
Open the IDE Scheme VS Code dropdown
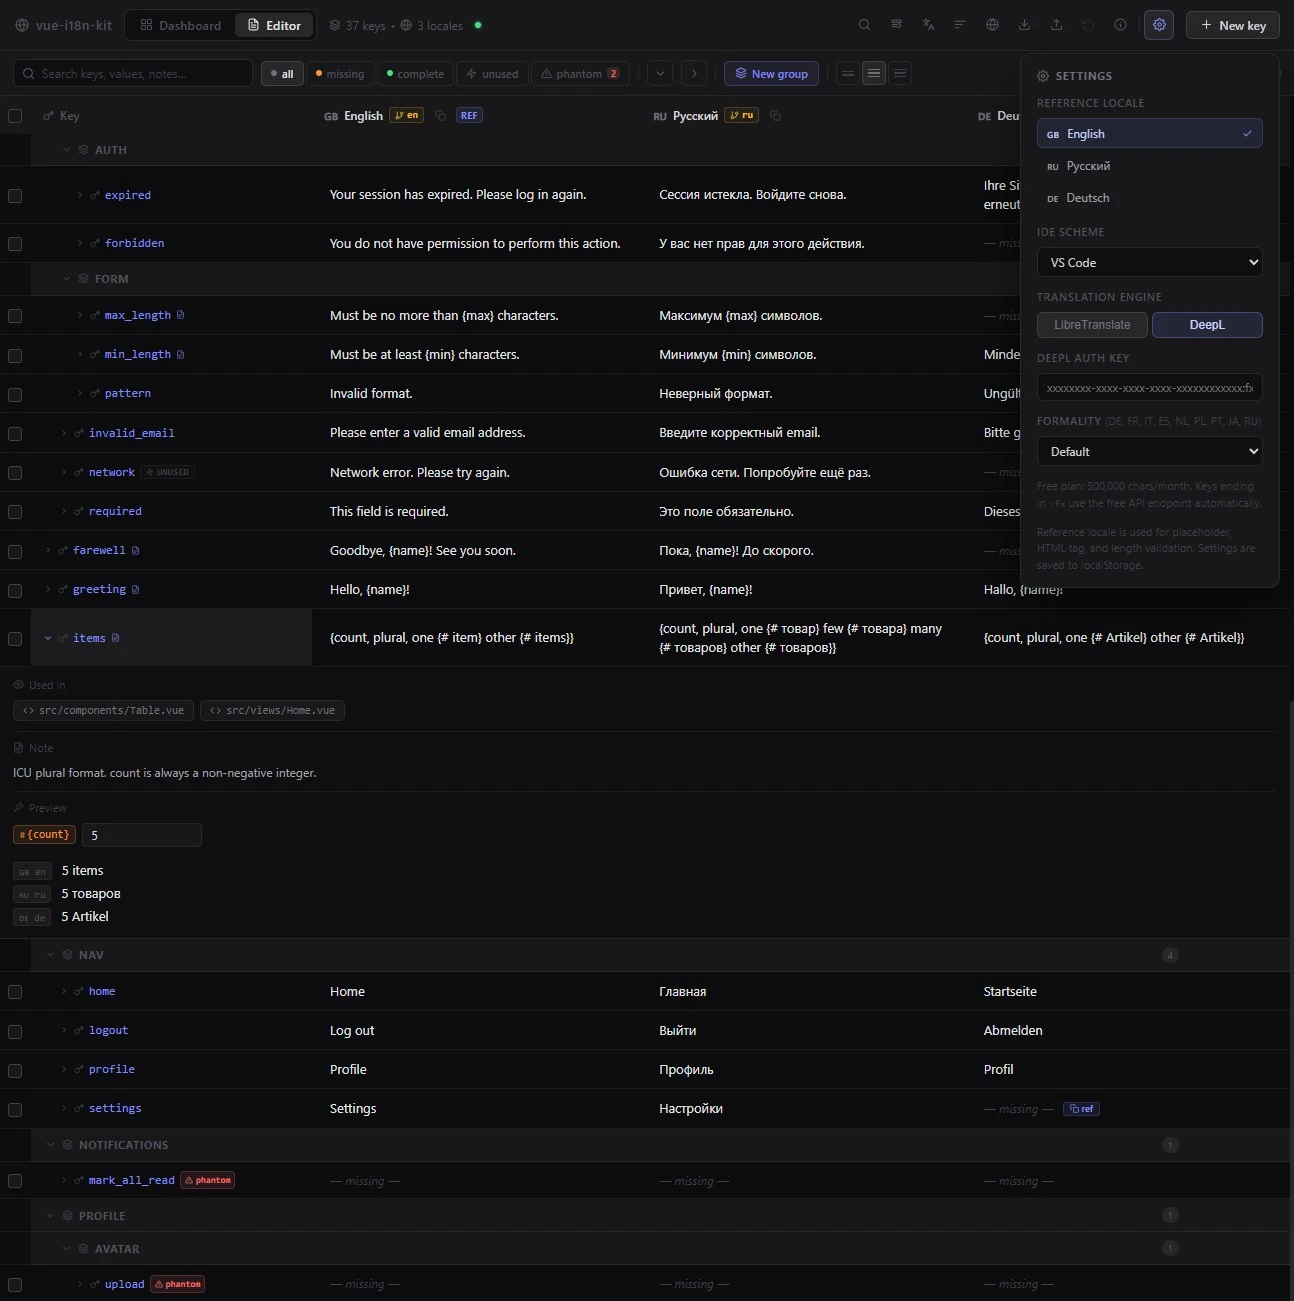pos(1149,263)
